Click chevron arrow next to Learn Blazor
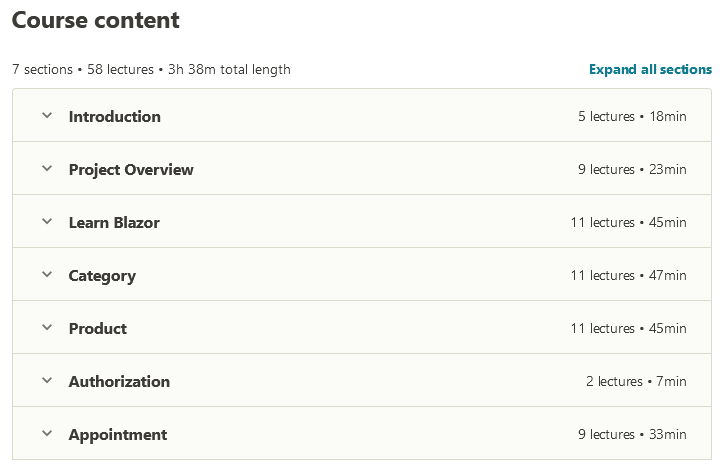 point(46,222)
